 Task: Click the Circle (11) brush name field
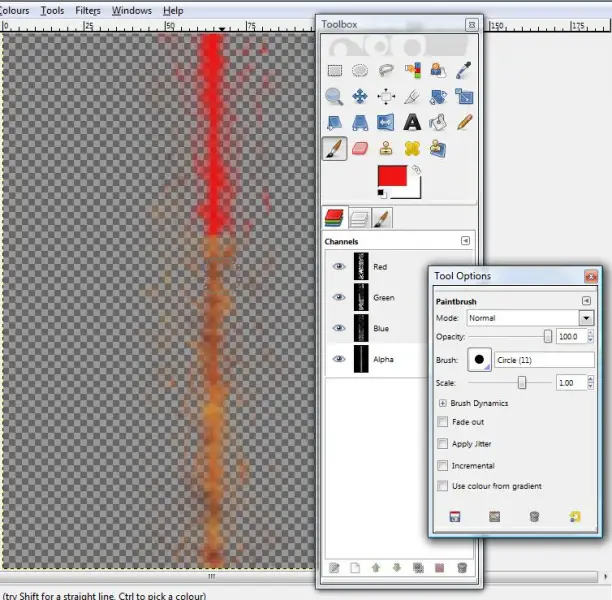[x=544, y=360]
